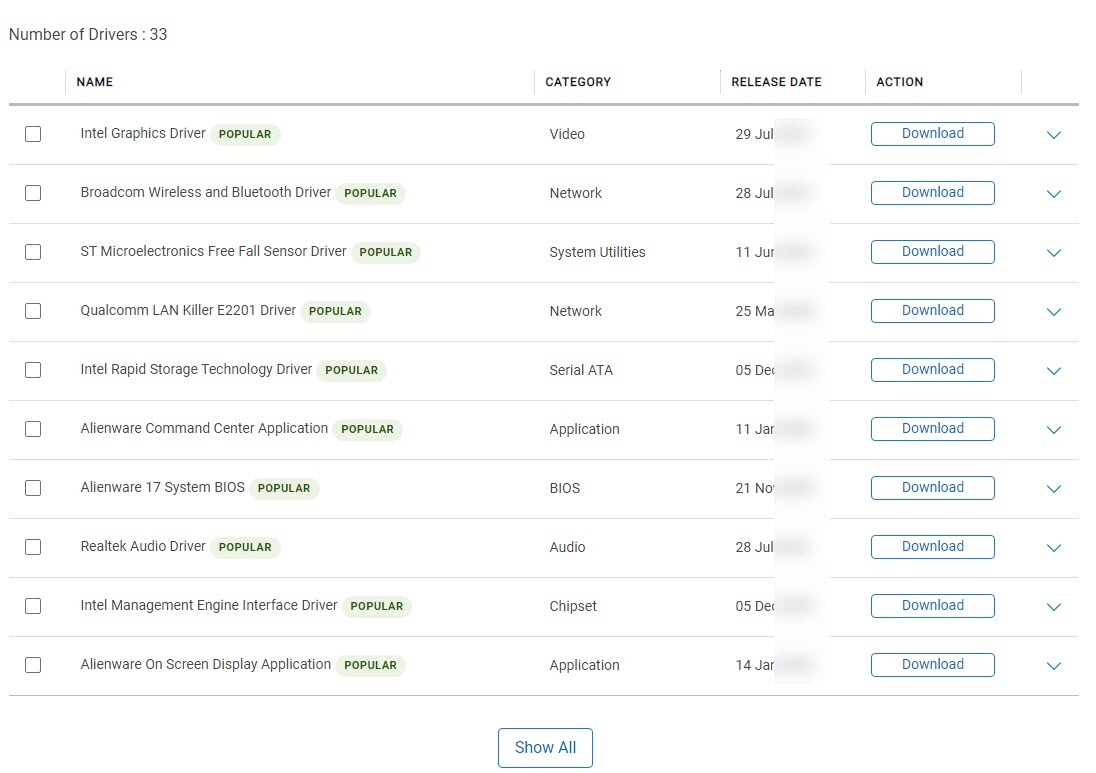1096x773 pixels.
Task: Click the Number of Drivers : 33 text
Action: coord(88,34)
